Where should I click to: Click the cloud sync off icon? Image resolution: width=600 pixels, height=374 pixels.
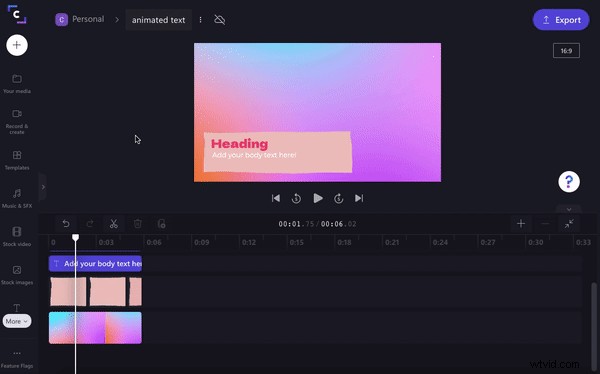pos(220,20)
